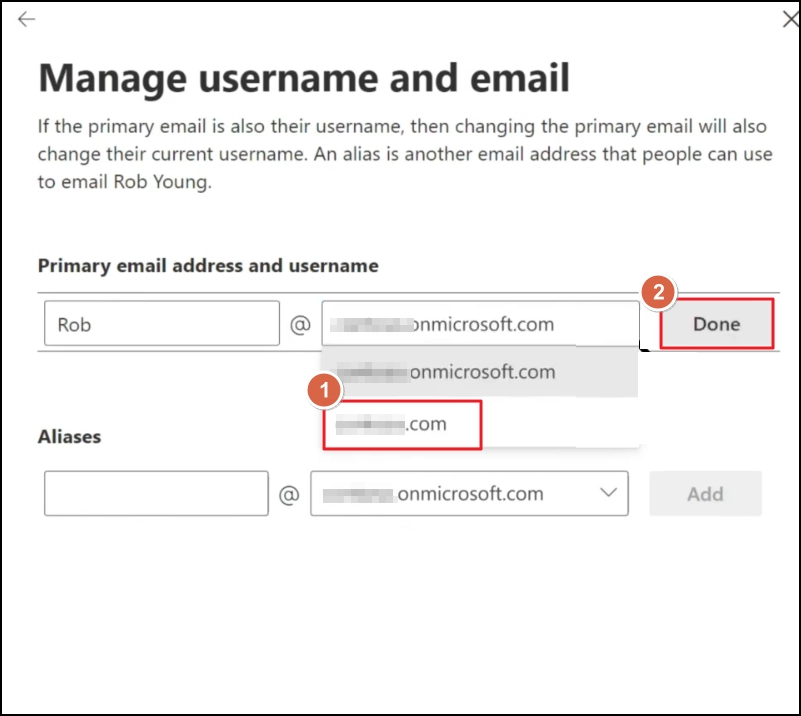Click the red highlight around the .com option
This screenshot has width=801, height=716.
(x=402, y=423)
